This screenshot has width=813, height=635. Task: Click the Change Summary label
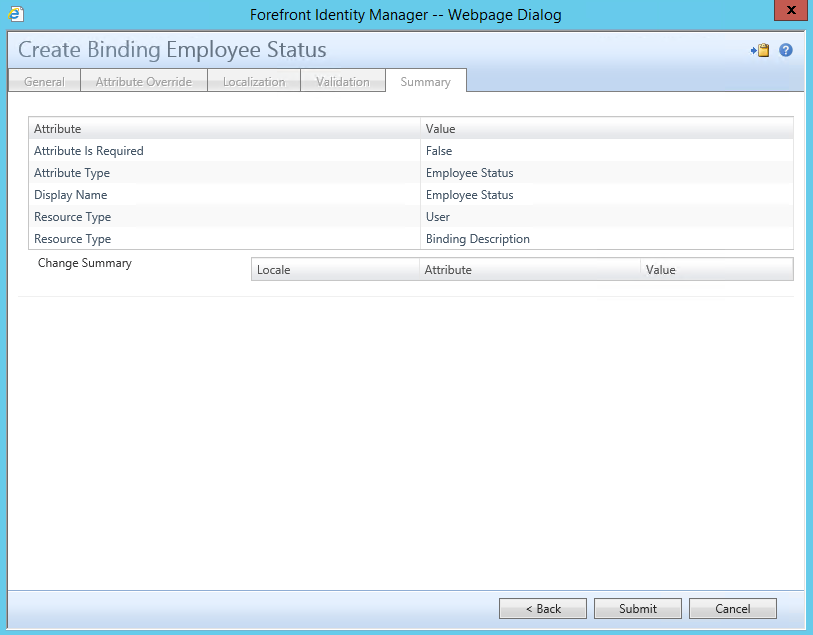(85, 263)
